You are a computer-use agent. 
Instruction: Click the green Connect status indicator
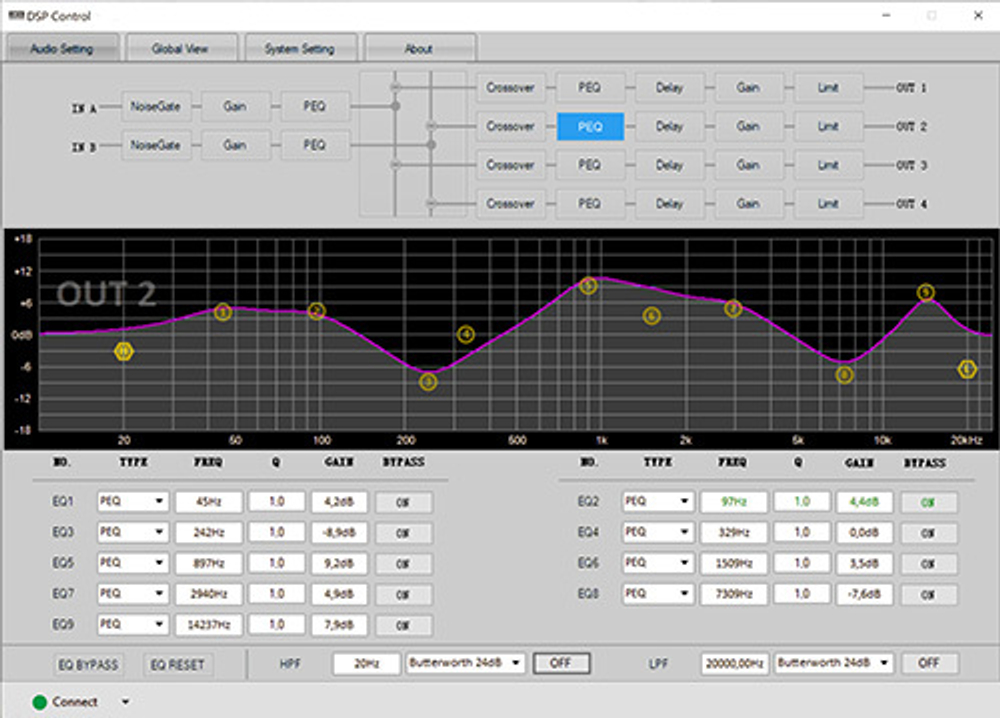tap(40, 702)
